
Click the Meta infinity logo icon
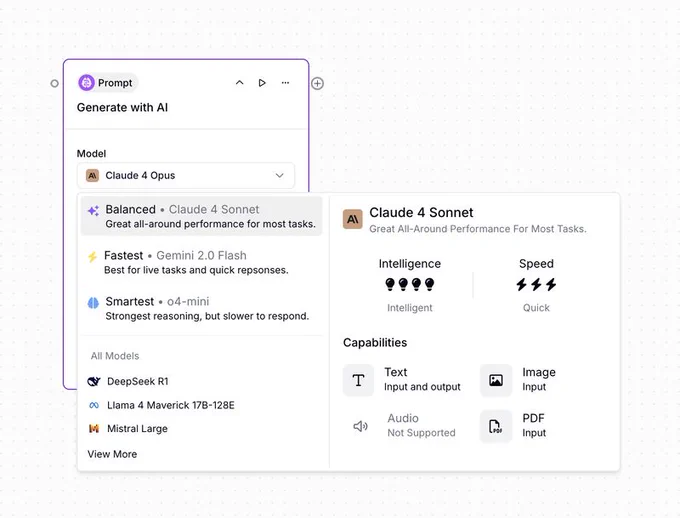[x=94, y=405]
